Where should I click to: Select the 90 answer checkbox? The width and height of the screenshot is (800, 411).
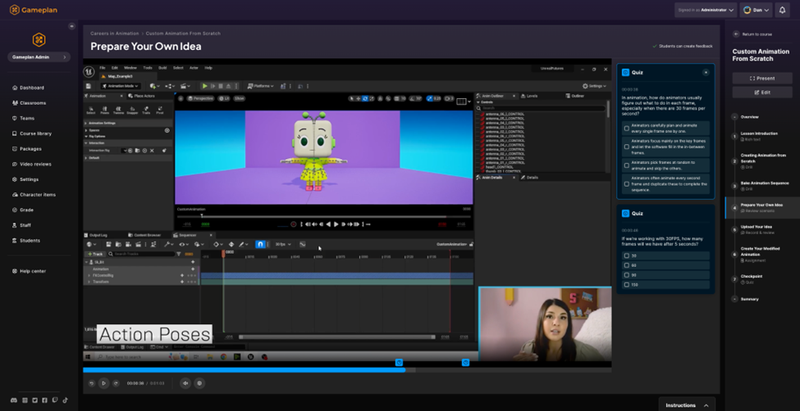627,275
